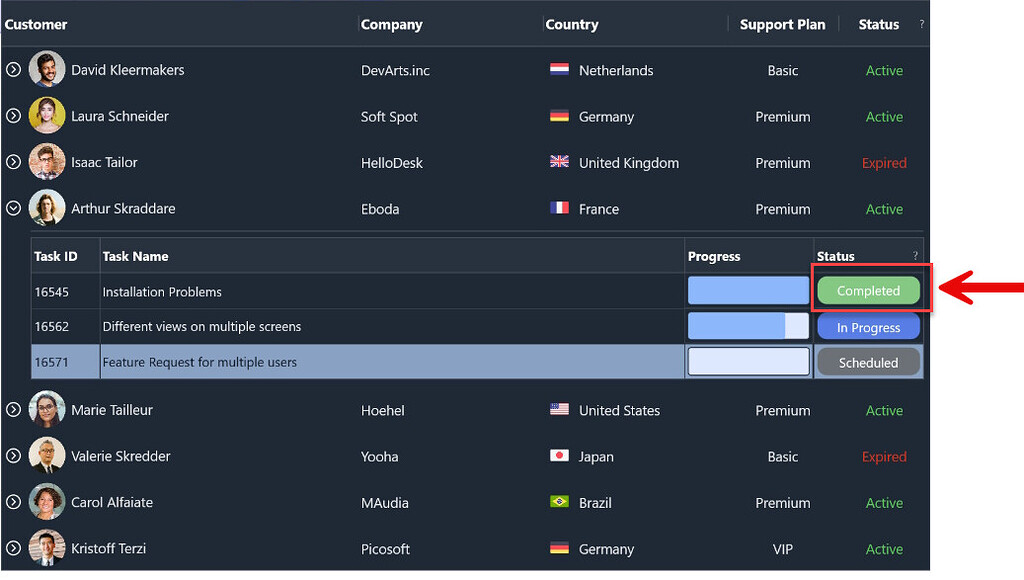Expand the Valerie Skredder row
The image size is (1024, 580).
pyautogui.click(x=14, y=456)
